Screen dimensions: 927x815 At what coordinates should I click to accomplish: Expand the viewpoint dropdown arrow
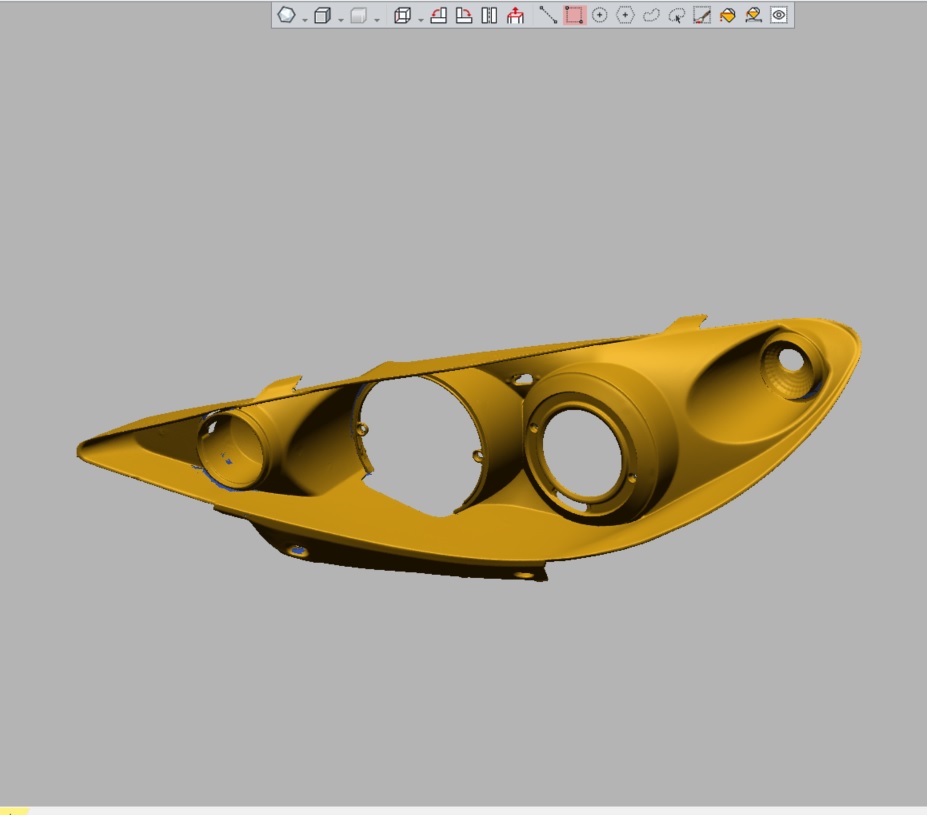point(421,20)
